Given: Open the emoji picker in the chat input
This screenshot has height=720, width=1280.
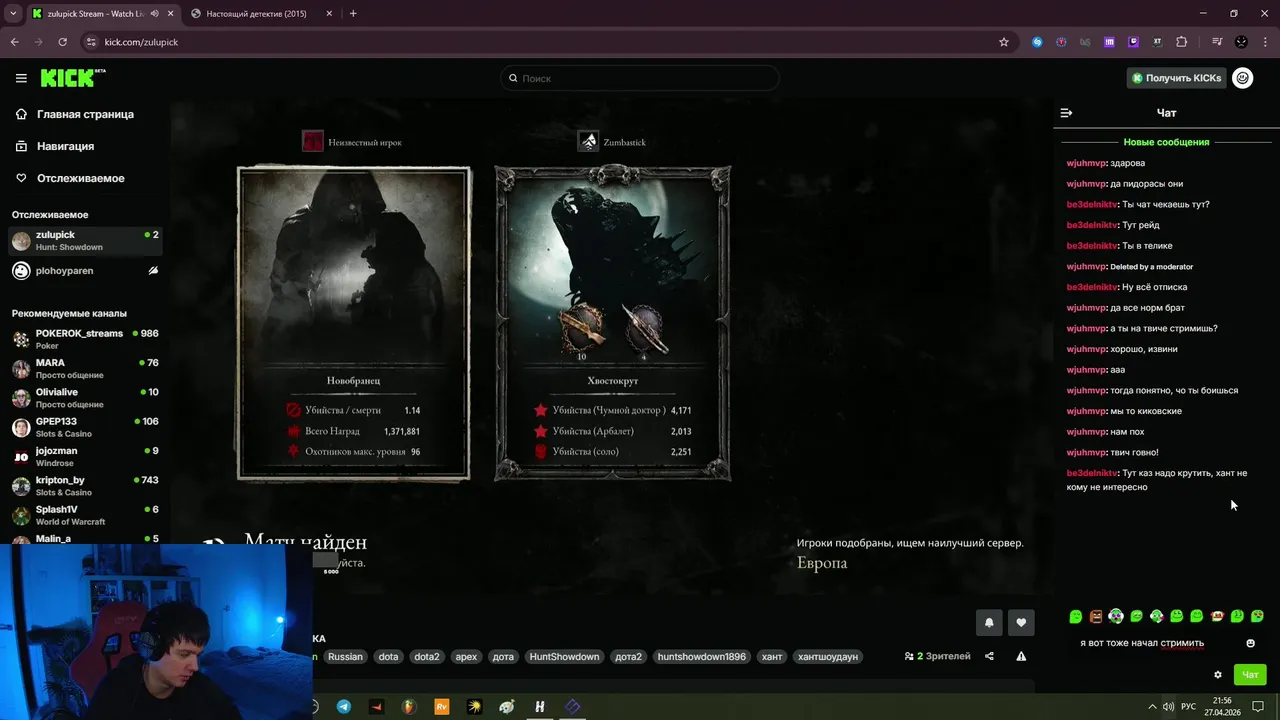Looking at the screenshot, I should (1250, 643).
